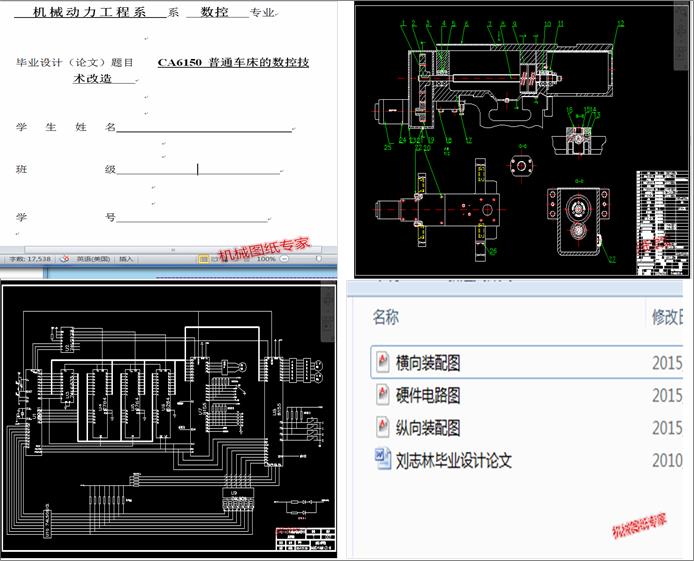
Task: Click the 机械动力工程系 department text
Action: coord(89,12)
